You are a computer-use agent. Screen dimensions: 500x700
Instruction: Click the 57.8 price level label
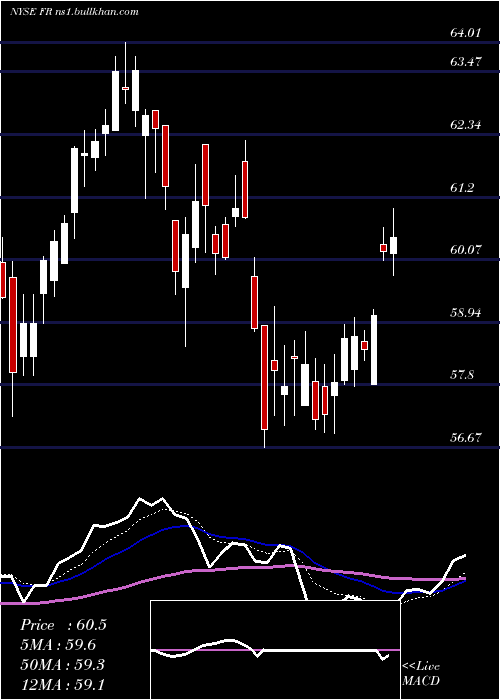(x=462, y=375)
